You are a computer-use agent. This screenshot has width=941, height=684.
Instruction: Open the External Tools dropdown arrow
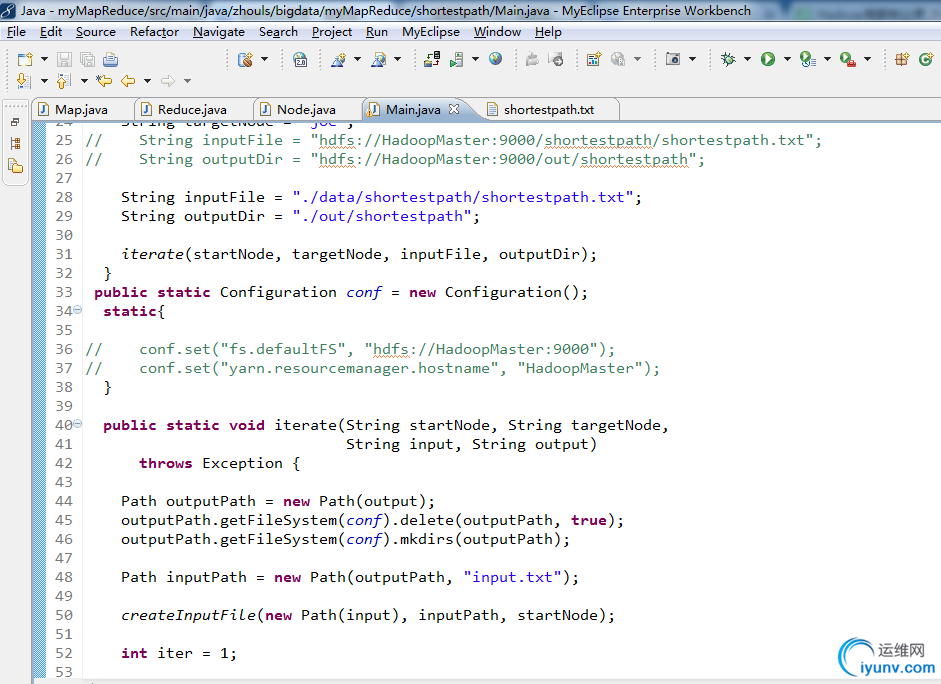pyautogui.click(x=867, y=59)
